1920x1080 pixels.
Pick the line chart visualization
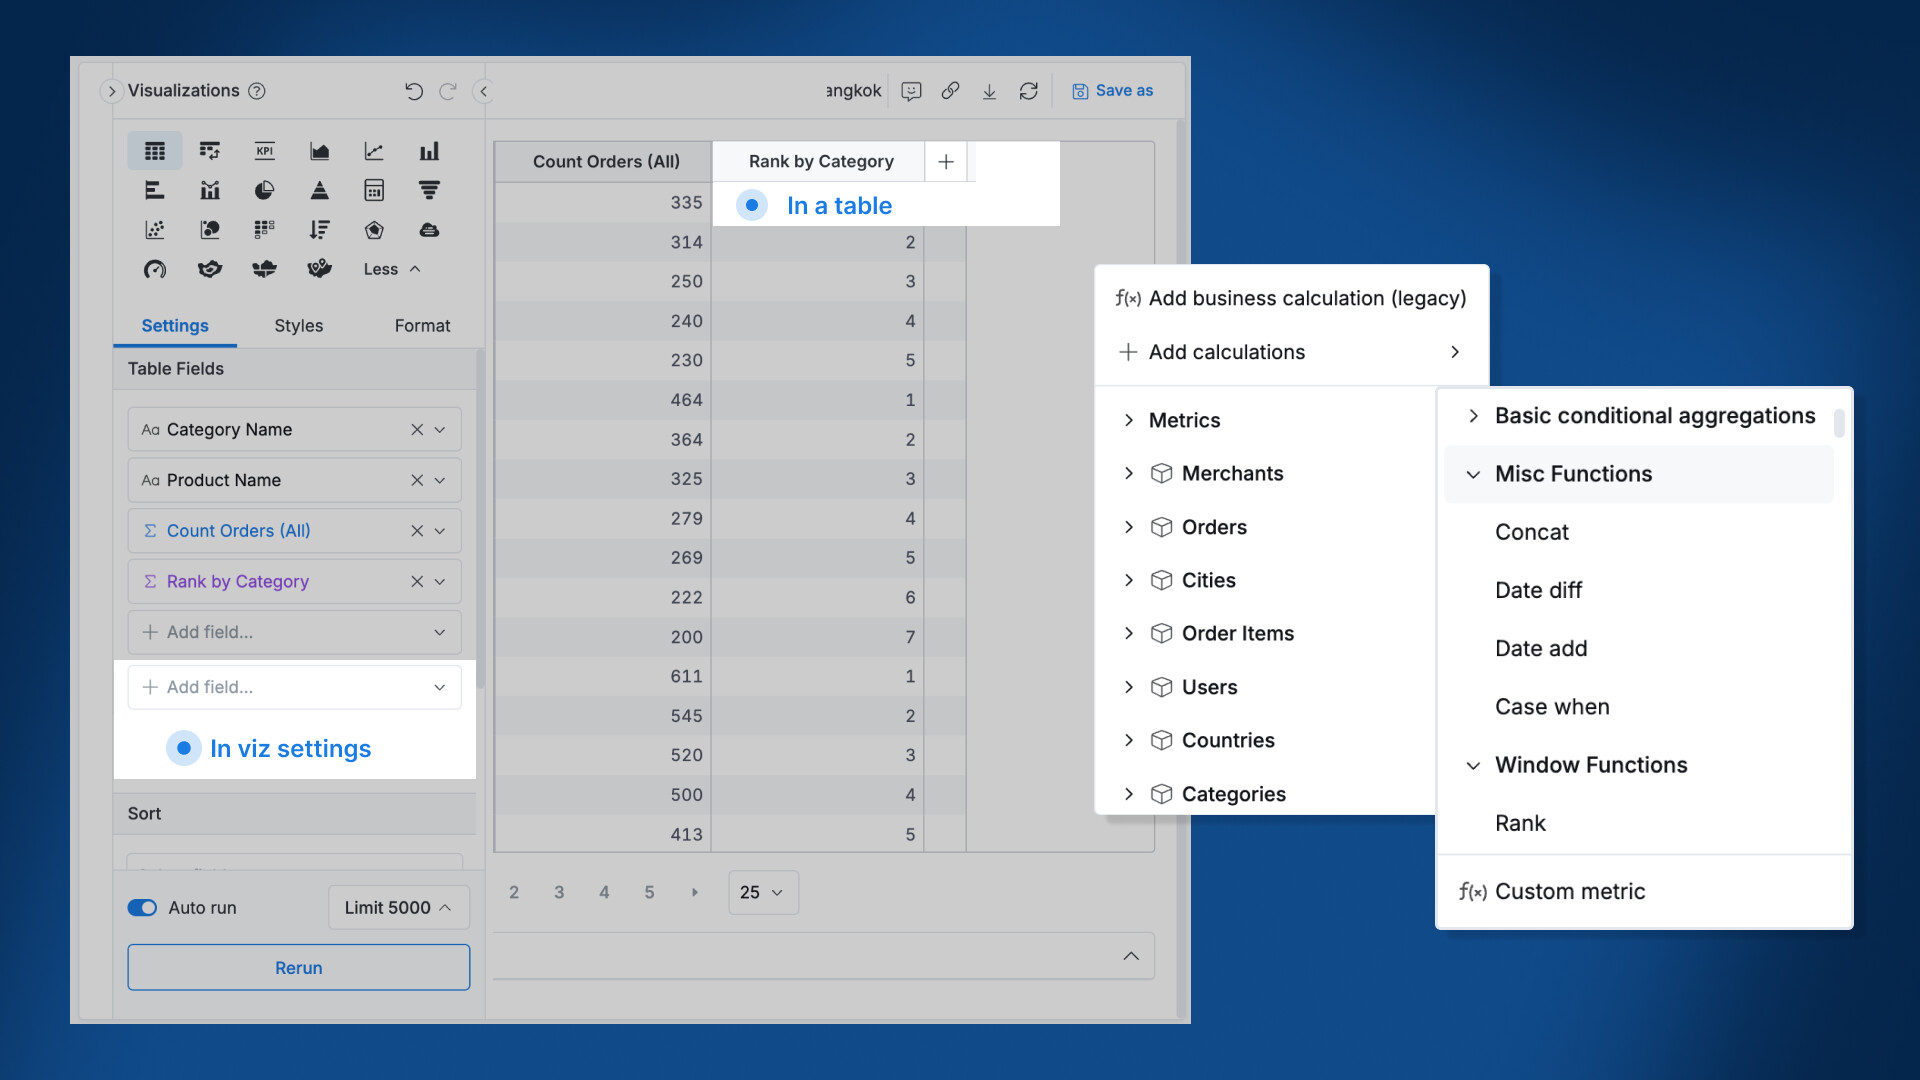(374, 151)
